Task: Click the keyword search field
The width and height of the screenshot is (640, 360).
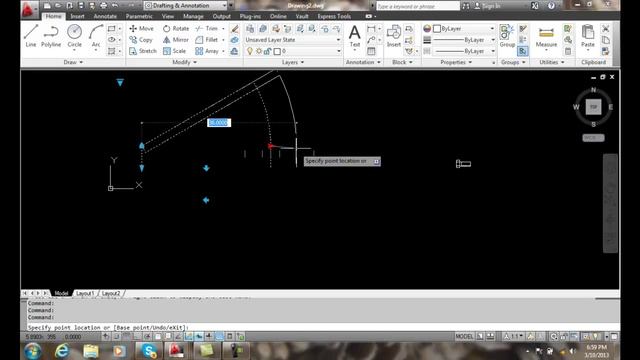Action: [x=418, y=6]
